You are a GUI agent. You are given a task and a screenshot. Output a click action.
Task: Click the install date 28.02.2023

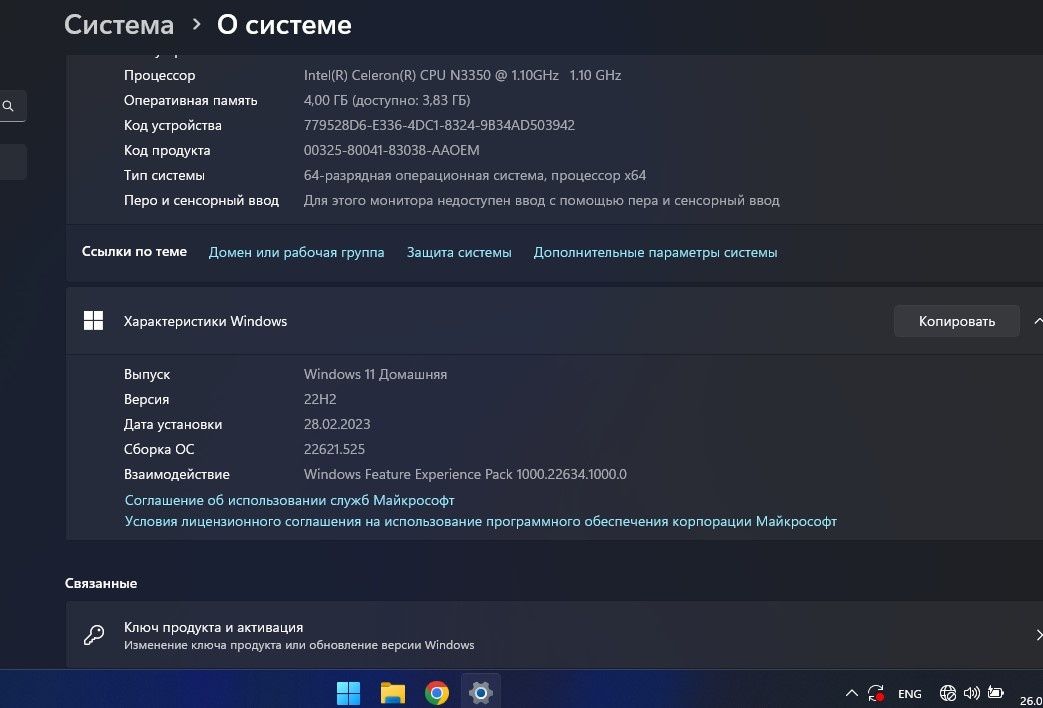(337, 425)
